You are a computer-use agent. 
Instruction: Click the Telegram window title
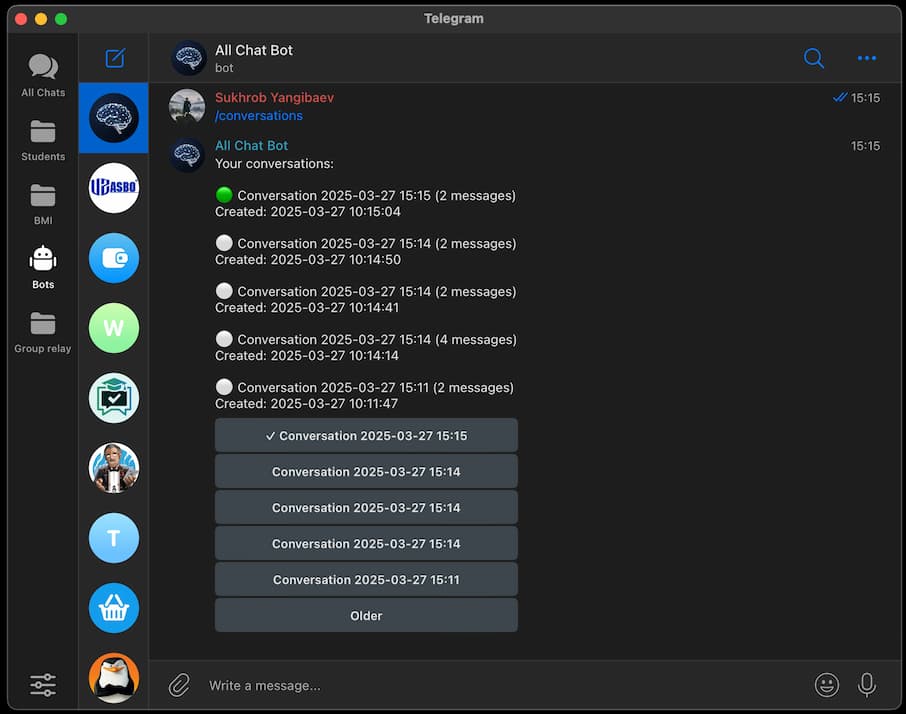454,18
